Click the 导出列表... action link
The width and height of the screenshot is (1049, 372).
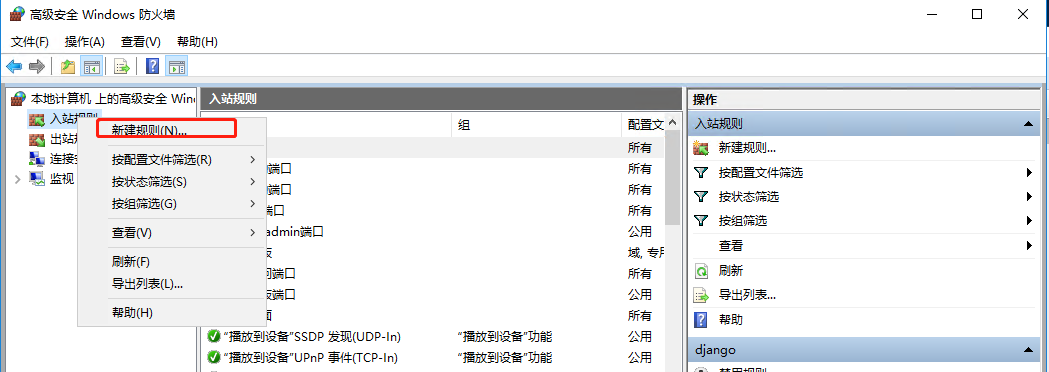[747, 295]
